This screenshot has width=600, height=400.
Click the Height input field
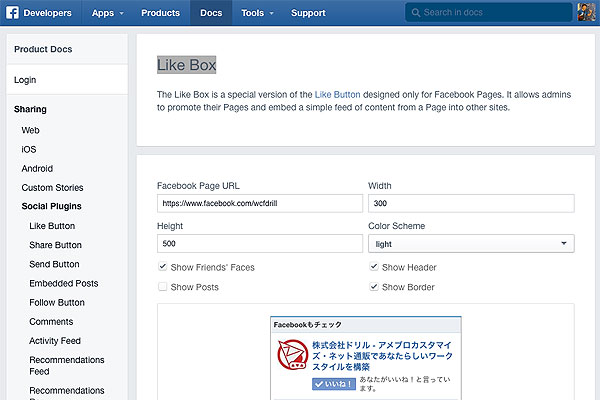(260, 243)
